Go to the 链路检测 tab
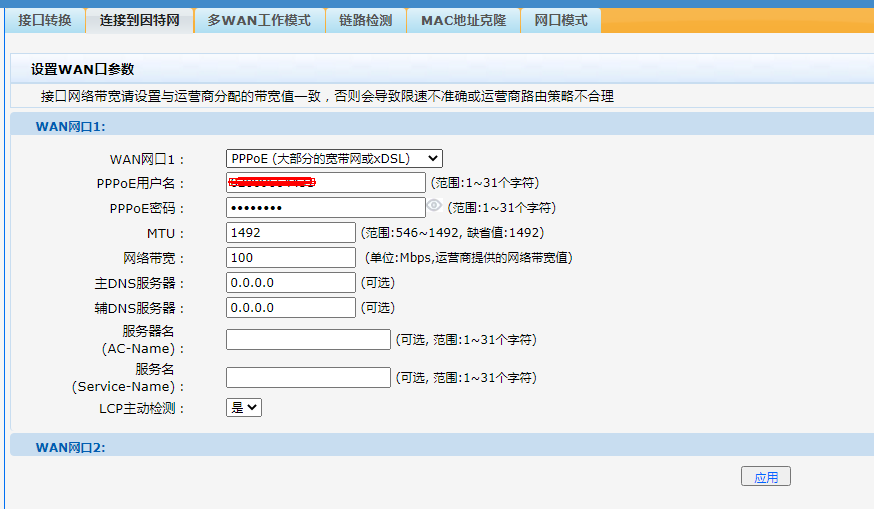This screenshot has width=874, height=509. coord(366,21)
